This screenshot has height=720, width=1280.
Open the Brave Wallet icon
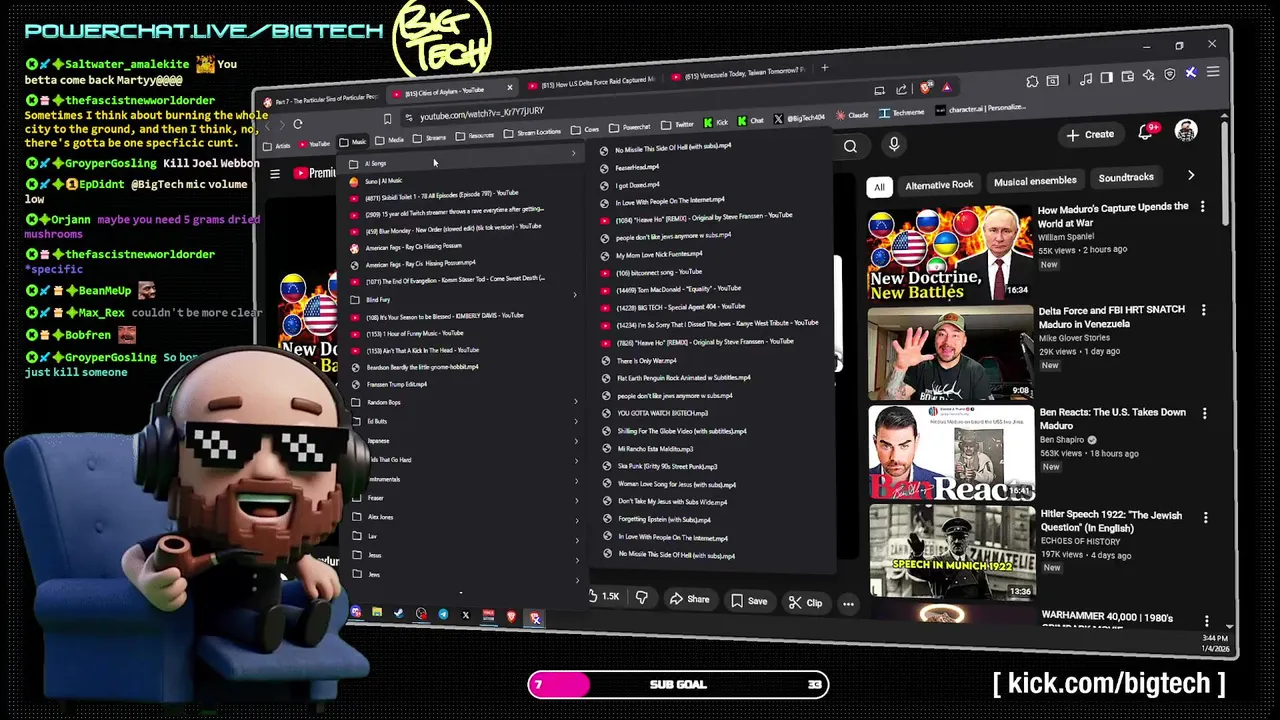point(1127,76)
